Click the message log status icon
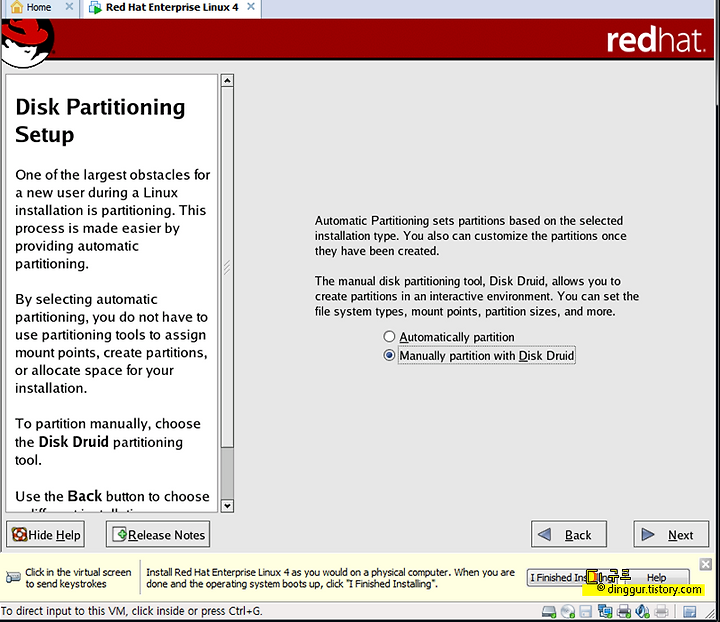 [690, 612]
